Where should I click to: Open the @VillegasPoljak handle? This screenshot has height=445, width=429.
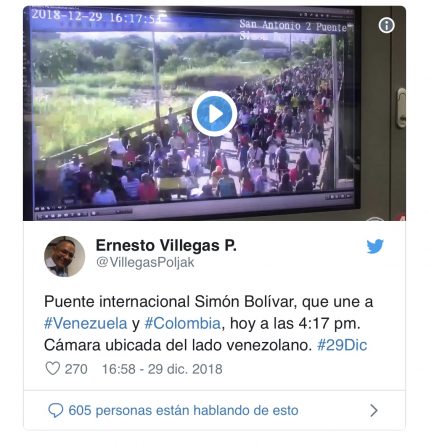click(145, 262)
